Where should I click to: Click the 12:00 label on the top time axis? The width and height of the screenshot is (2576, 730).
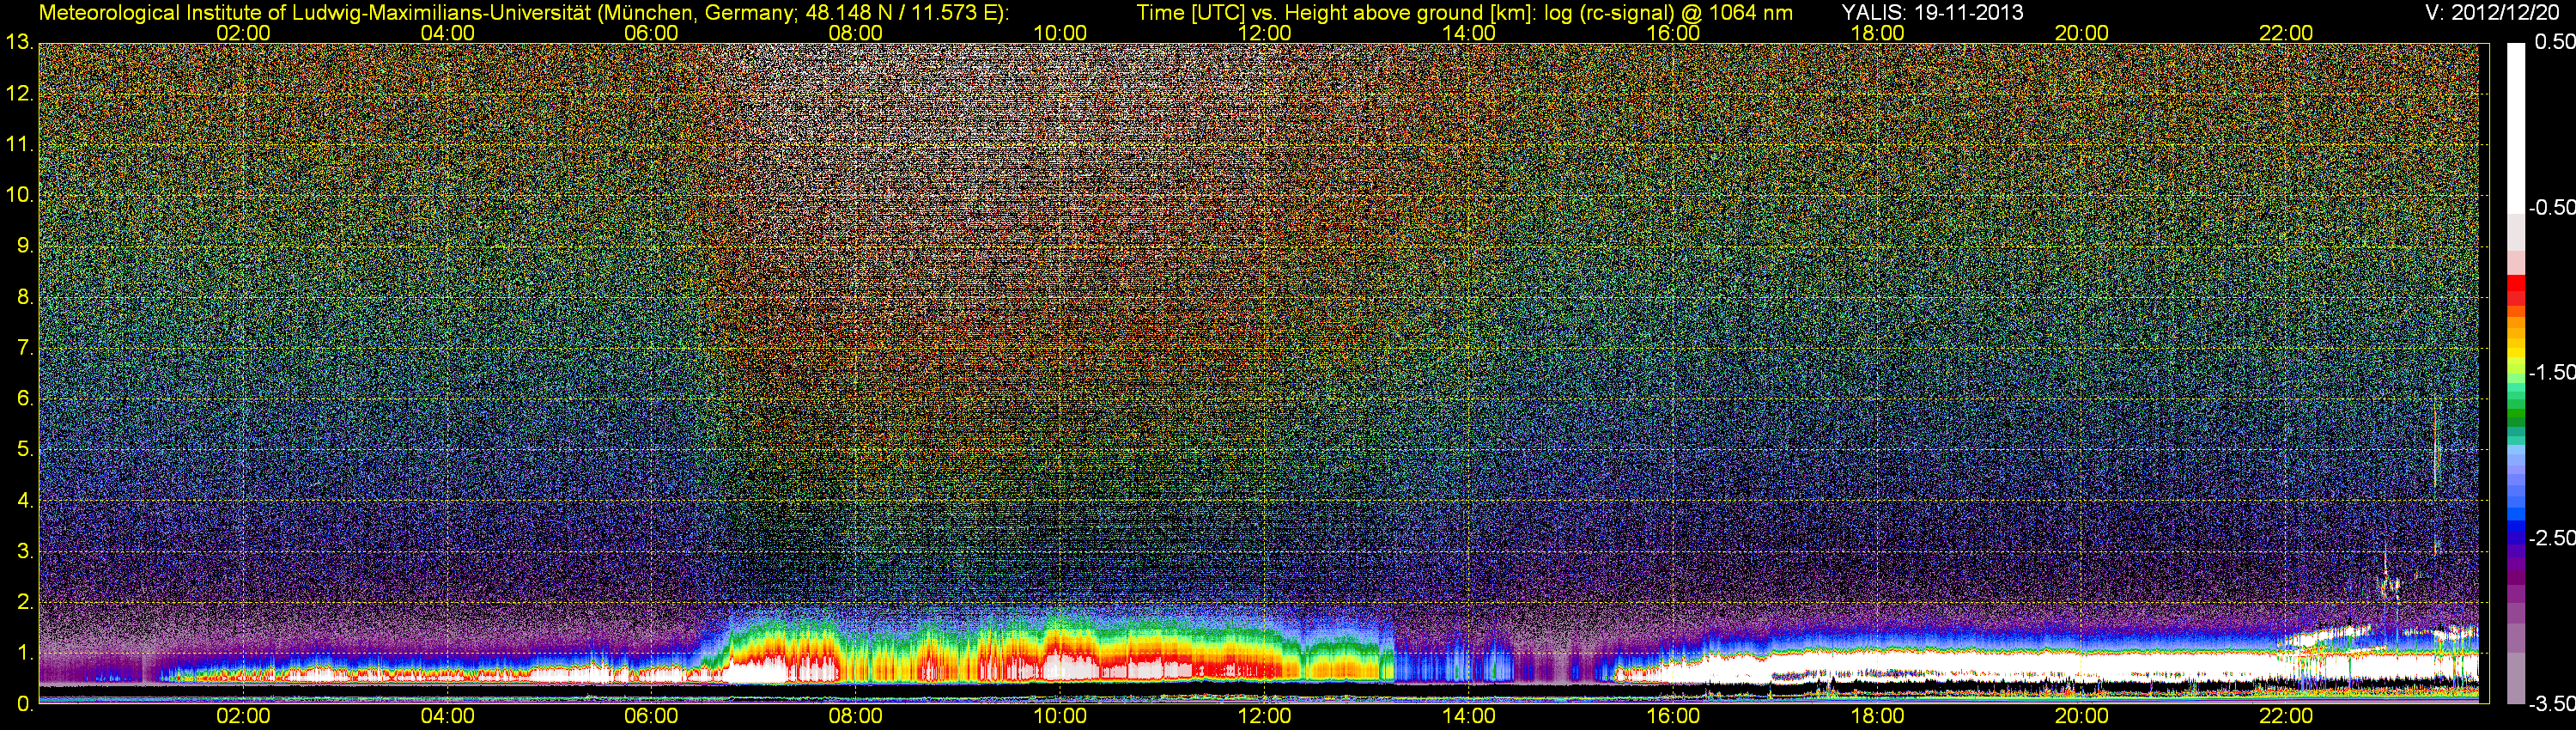tap(1264, 33)
